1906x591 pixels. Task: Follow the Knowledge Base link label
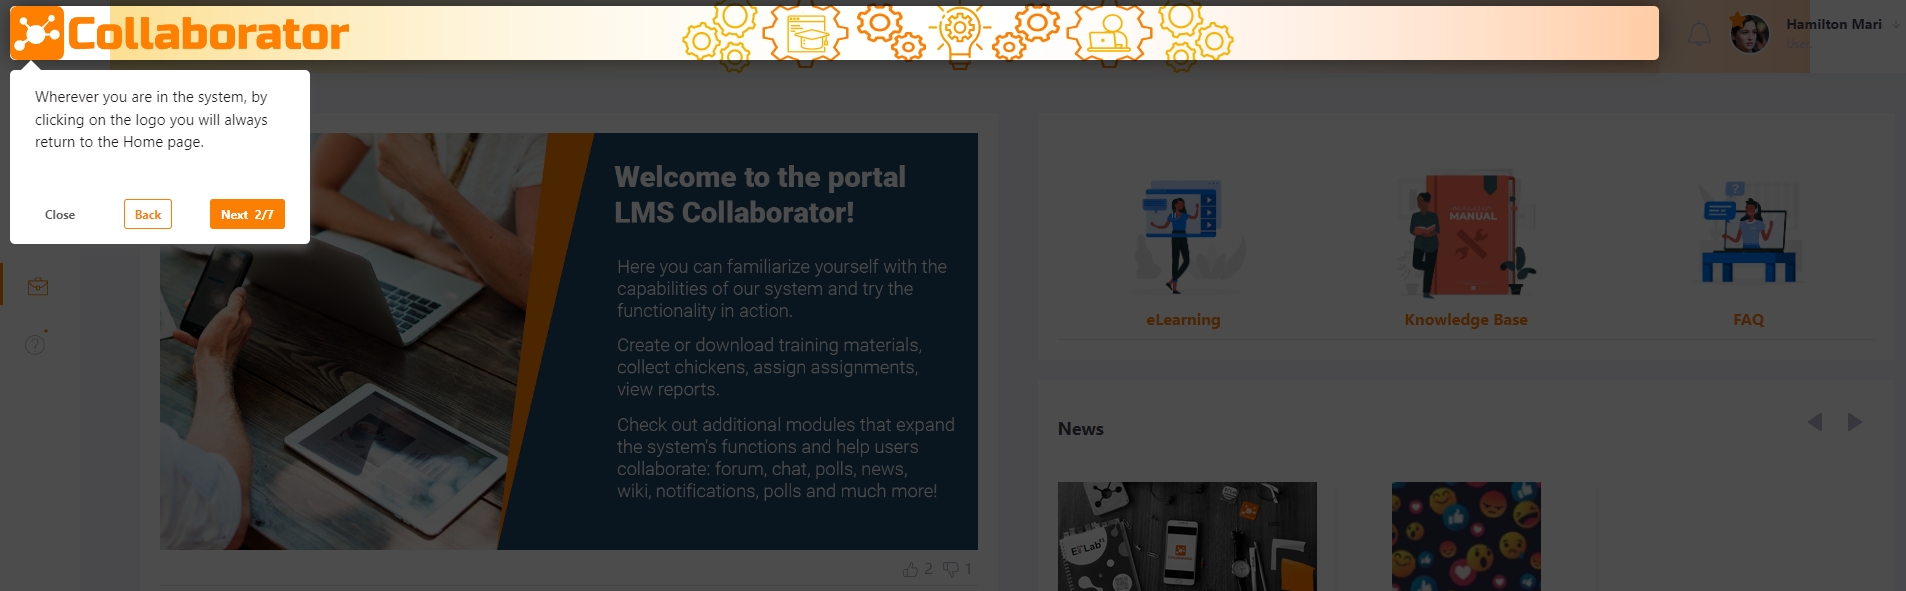1466,320
